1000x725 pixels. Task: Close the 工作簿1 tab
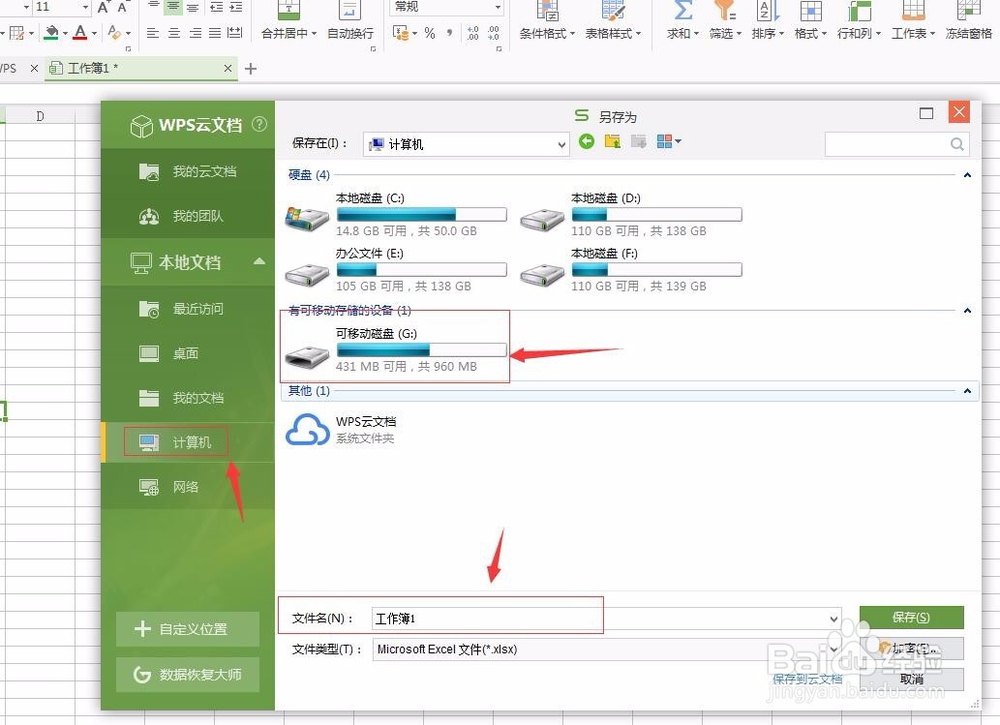pyautogui.click(x=228, y=68)
